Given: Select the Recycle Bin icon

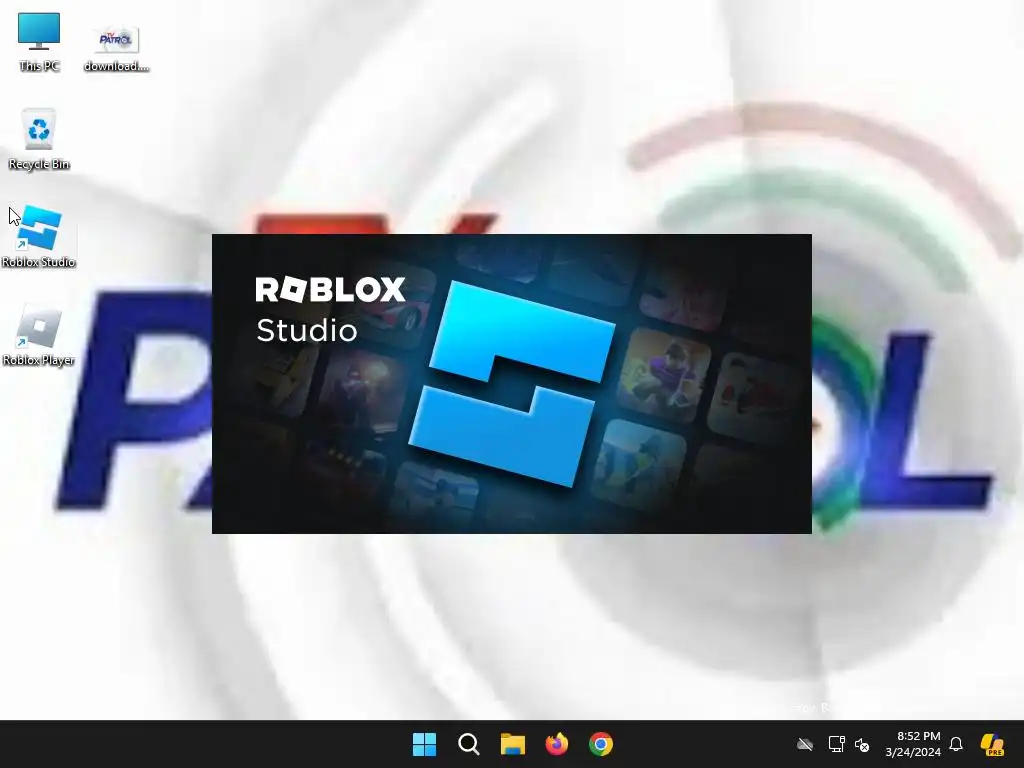Looking at the screenshot, I should pyautogui.click(x=39, y=139).
